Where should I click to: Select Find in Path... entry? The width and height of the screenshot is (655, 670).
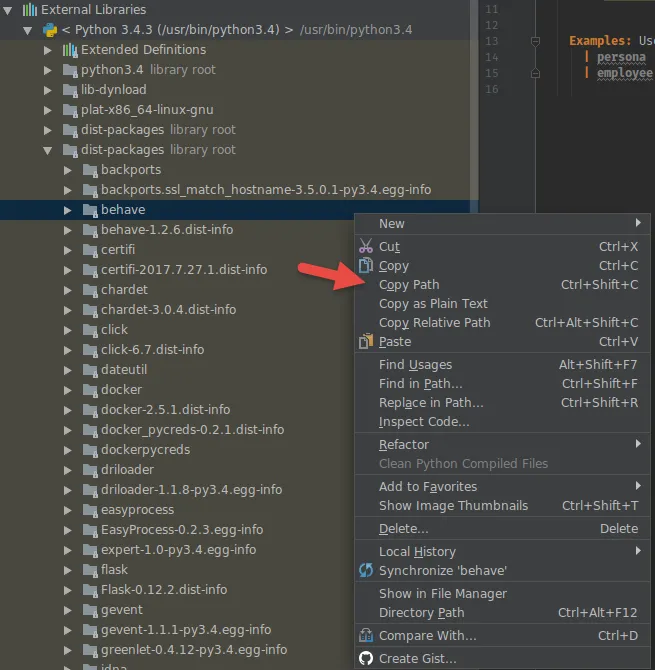point(502,384)
